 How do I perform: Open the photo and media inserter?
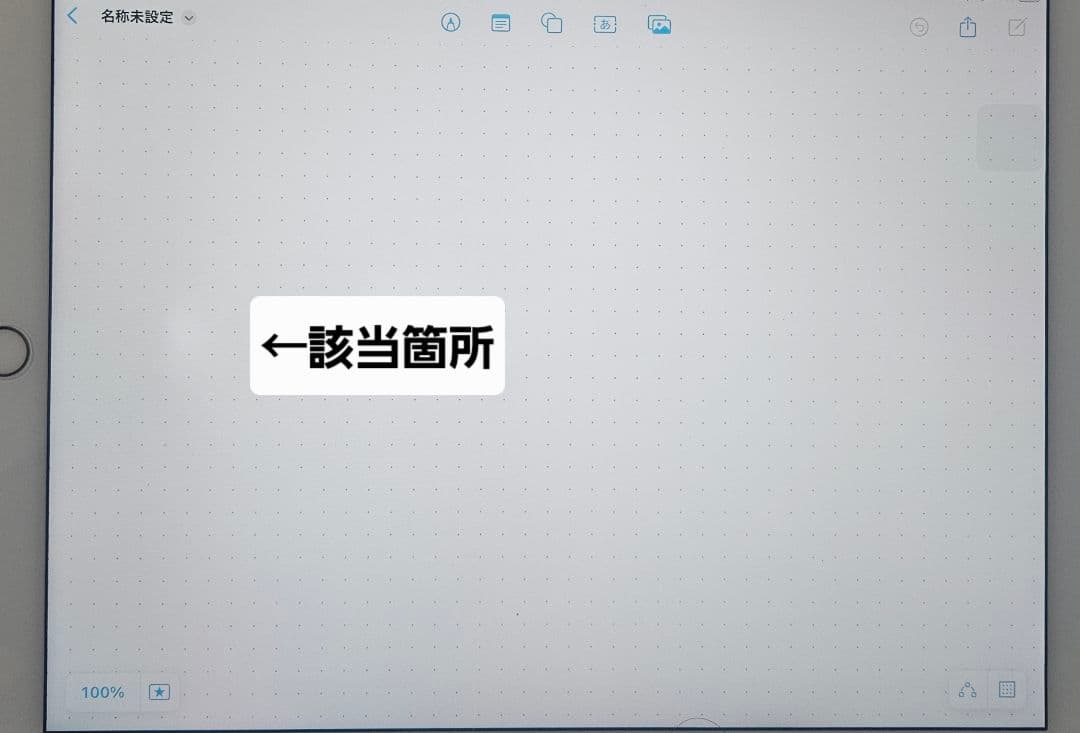click(x=658, y=24)
